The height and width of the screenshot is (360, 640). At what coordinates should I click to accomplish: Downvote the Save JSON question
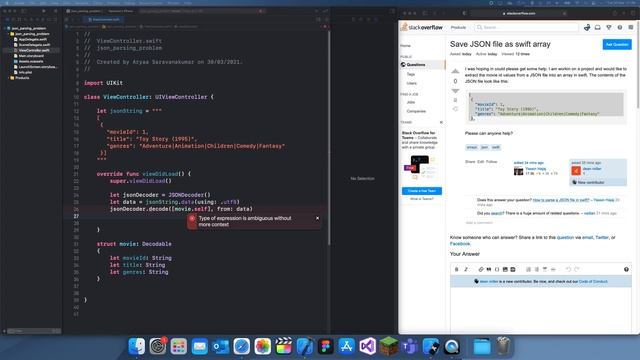click(456, 91)
